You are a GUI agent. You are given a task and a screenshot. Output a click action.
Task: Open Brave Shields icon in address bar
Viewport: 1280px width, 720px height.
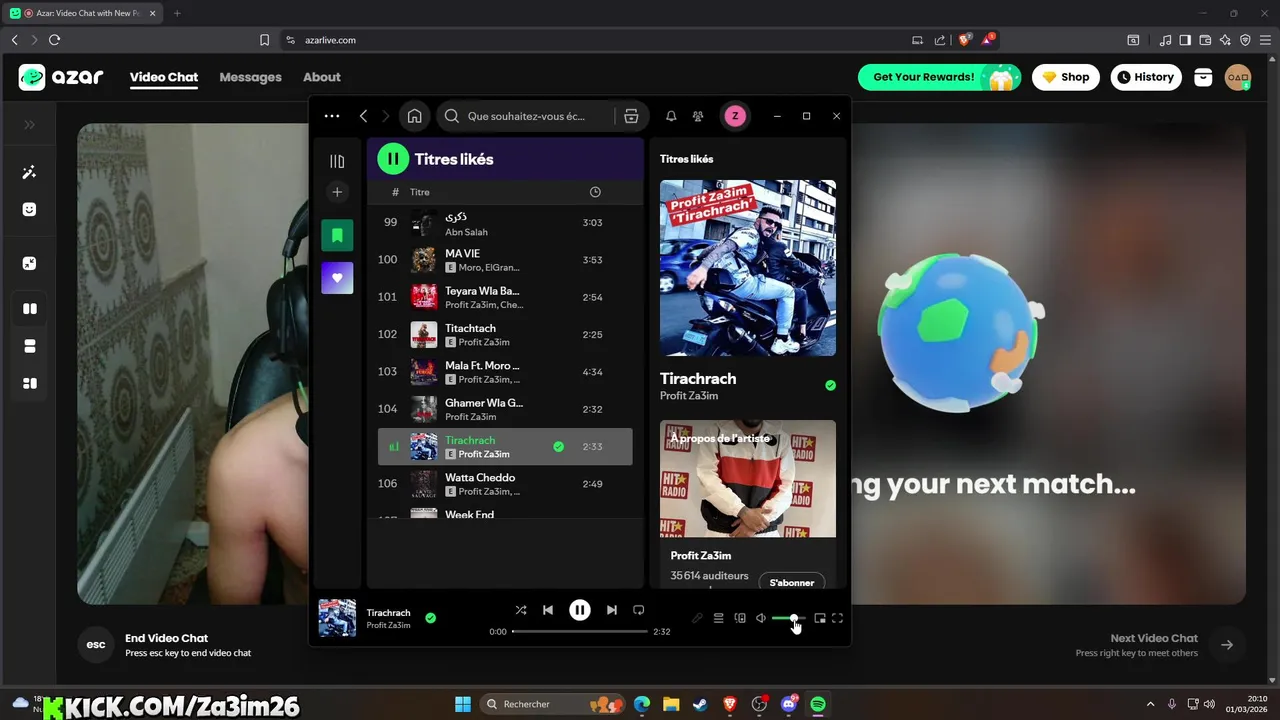point(964,40)
